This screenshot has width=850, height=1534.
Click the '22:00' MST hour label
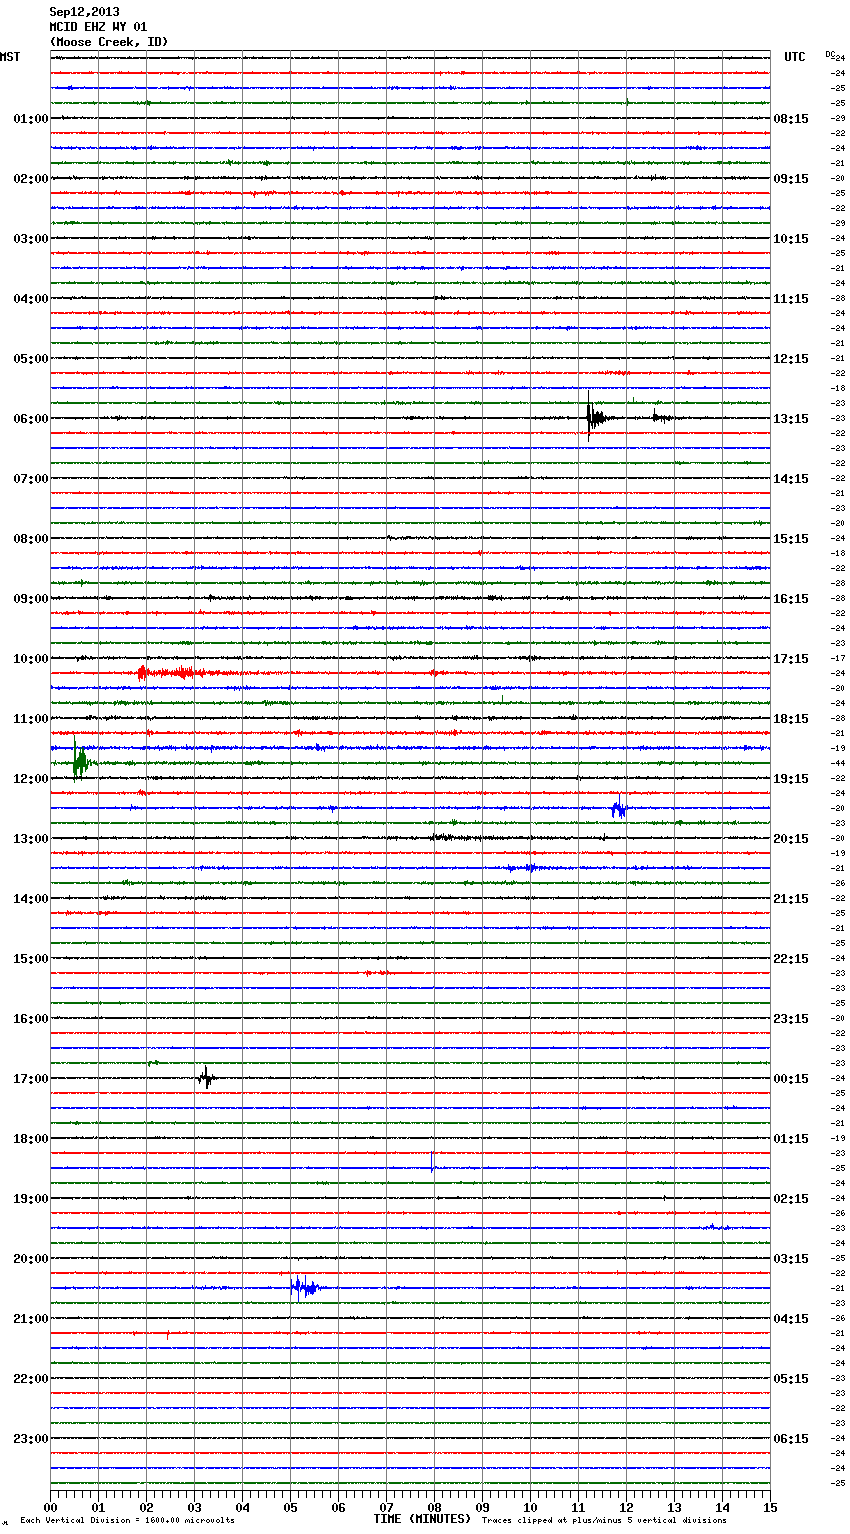click(x=31, y=1378)
